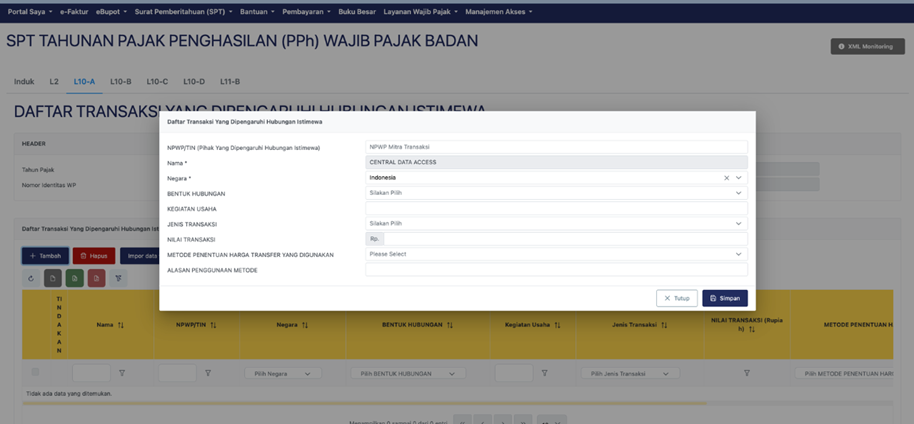Click the green Excel export icon
Viewport: 914px width, 424px height.
tap(75, 278)
